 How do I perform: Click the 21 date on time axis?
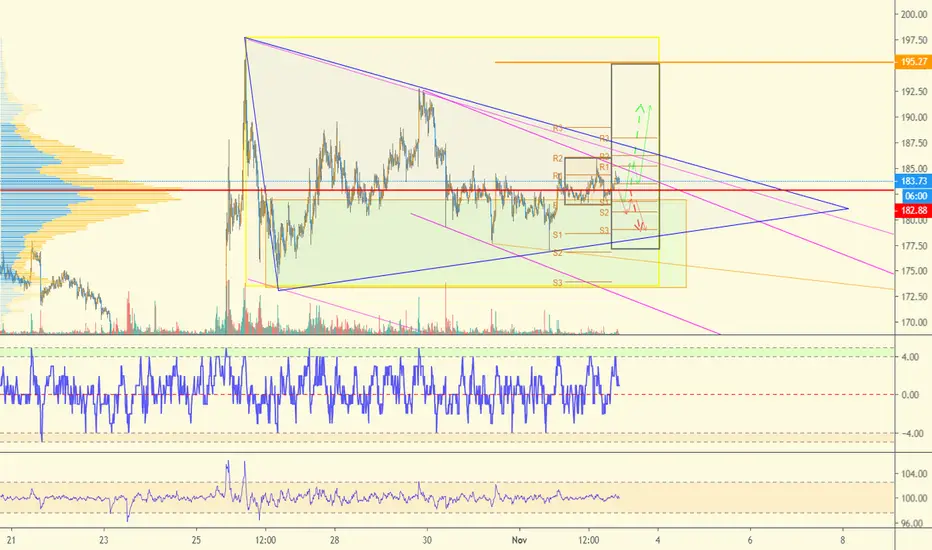[x=11, y=540]
